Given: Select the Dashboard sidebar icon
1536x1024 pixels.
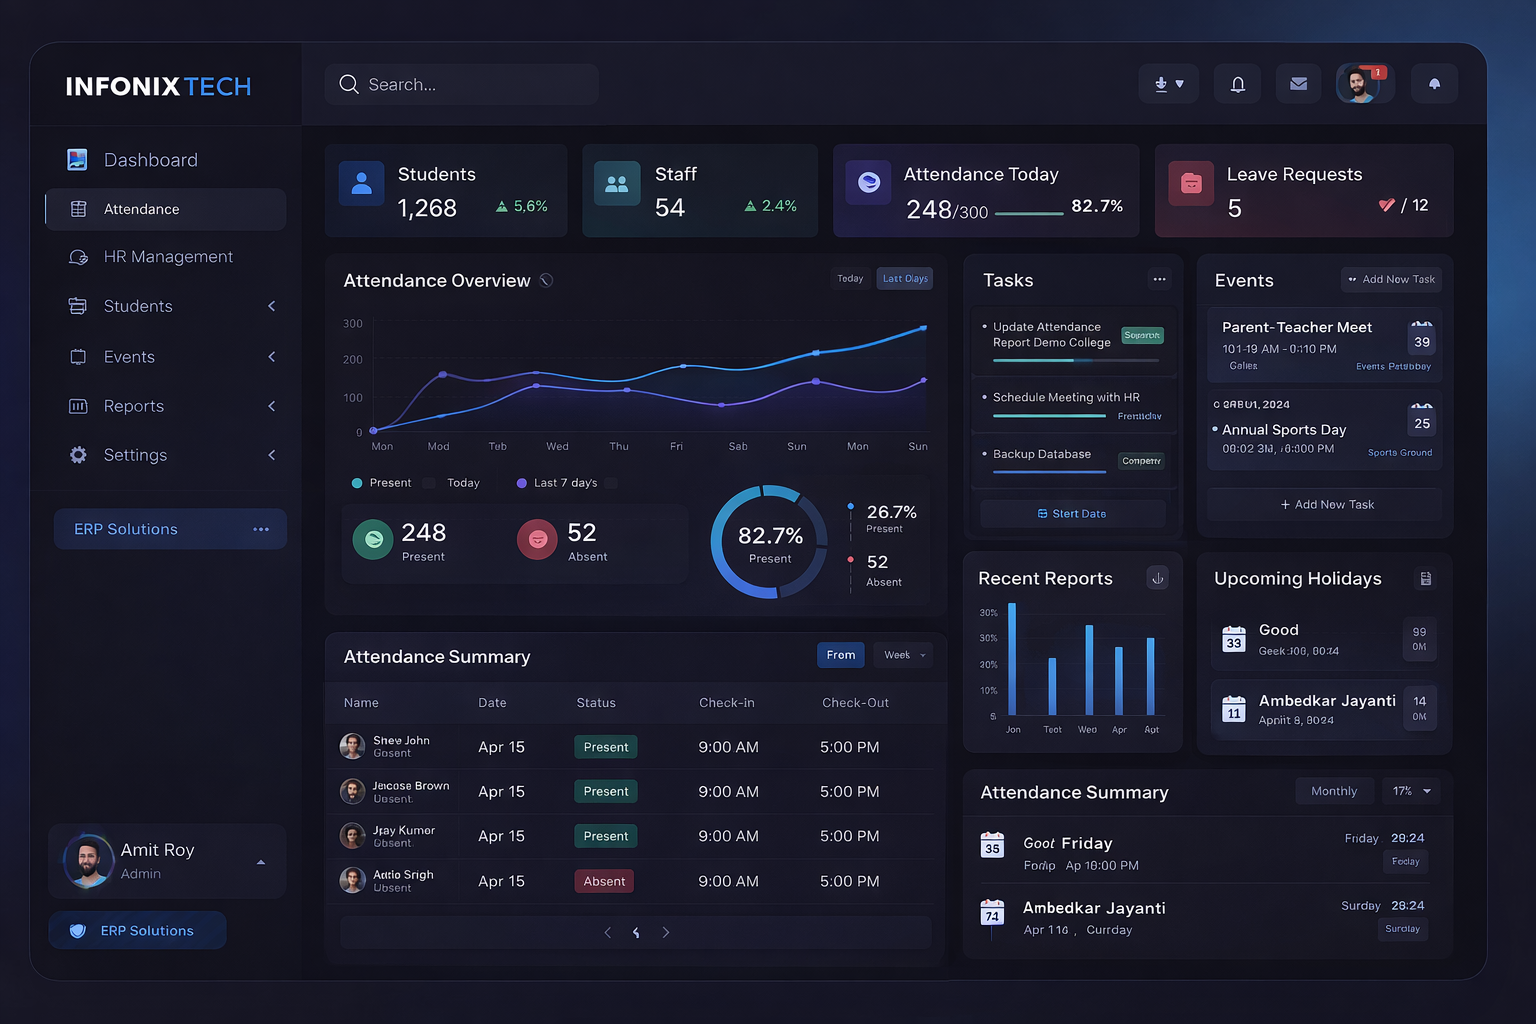Looking at the screenshot, I should tap(78, 159).
